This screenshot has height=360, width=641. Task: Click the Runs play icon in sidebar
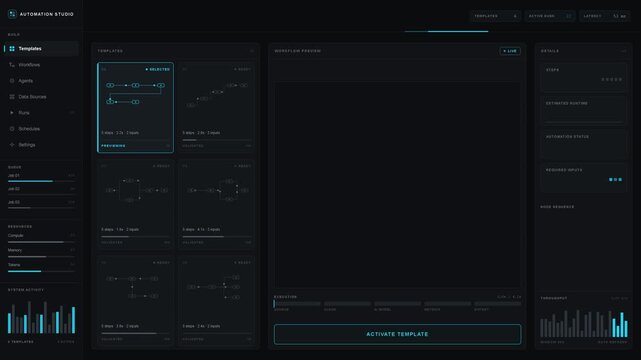(12, 113)
